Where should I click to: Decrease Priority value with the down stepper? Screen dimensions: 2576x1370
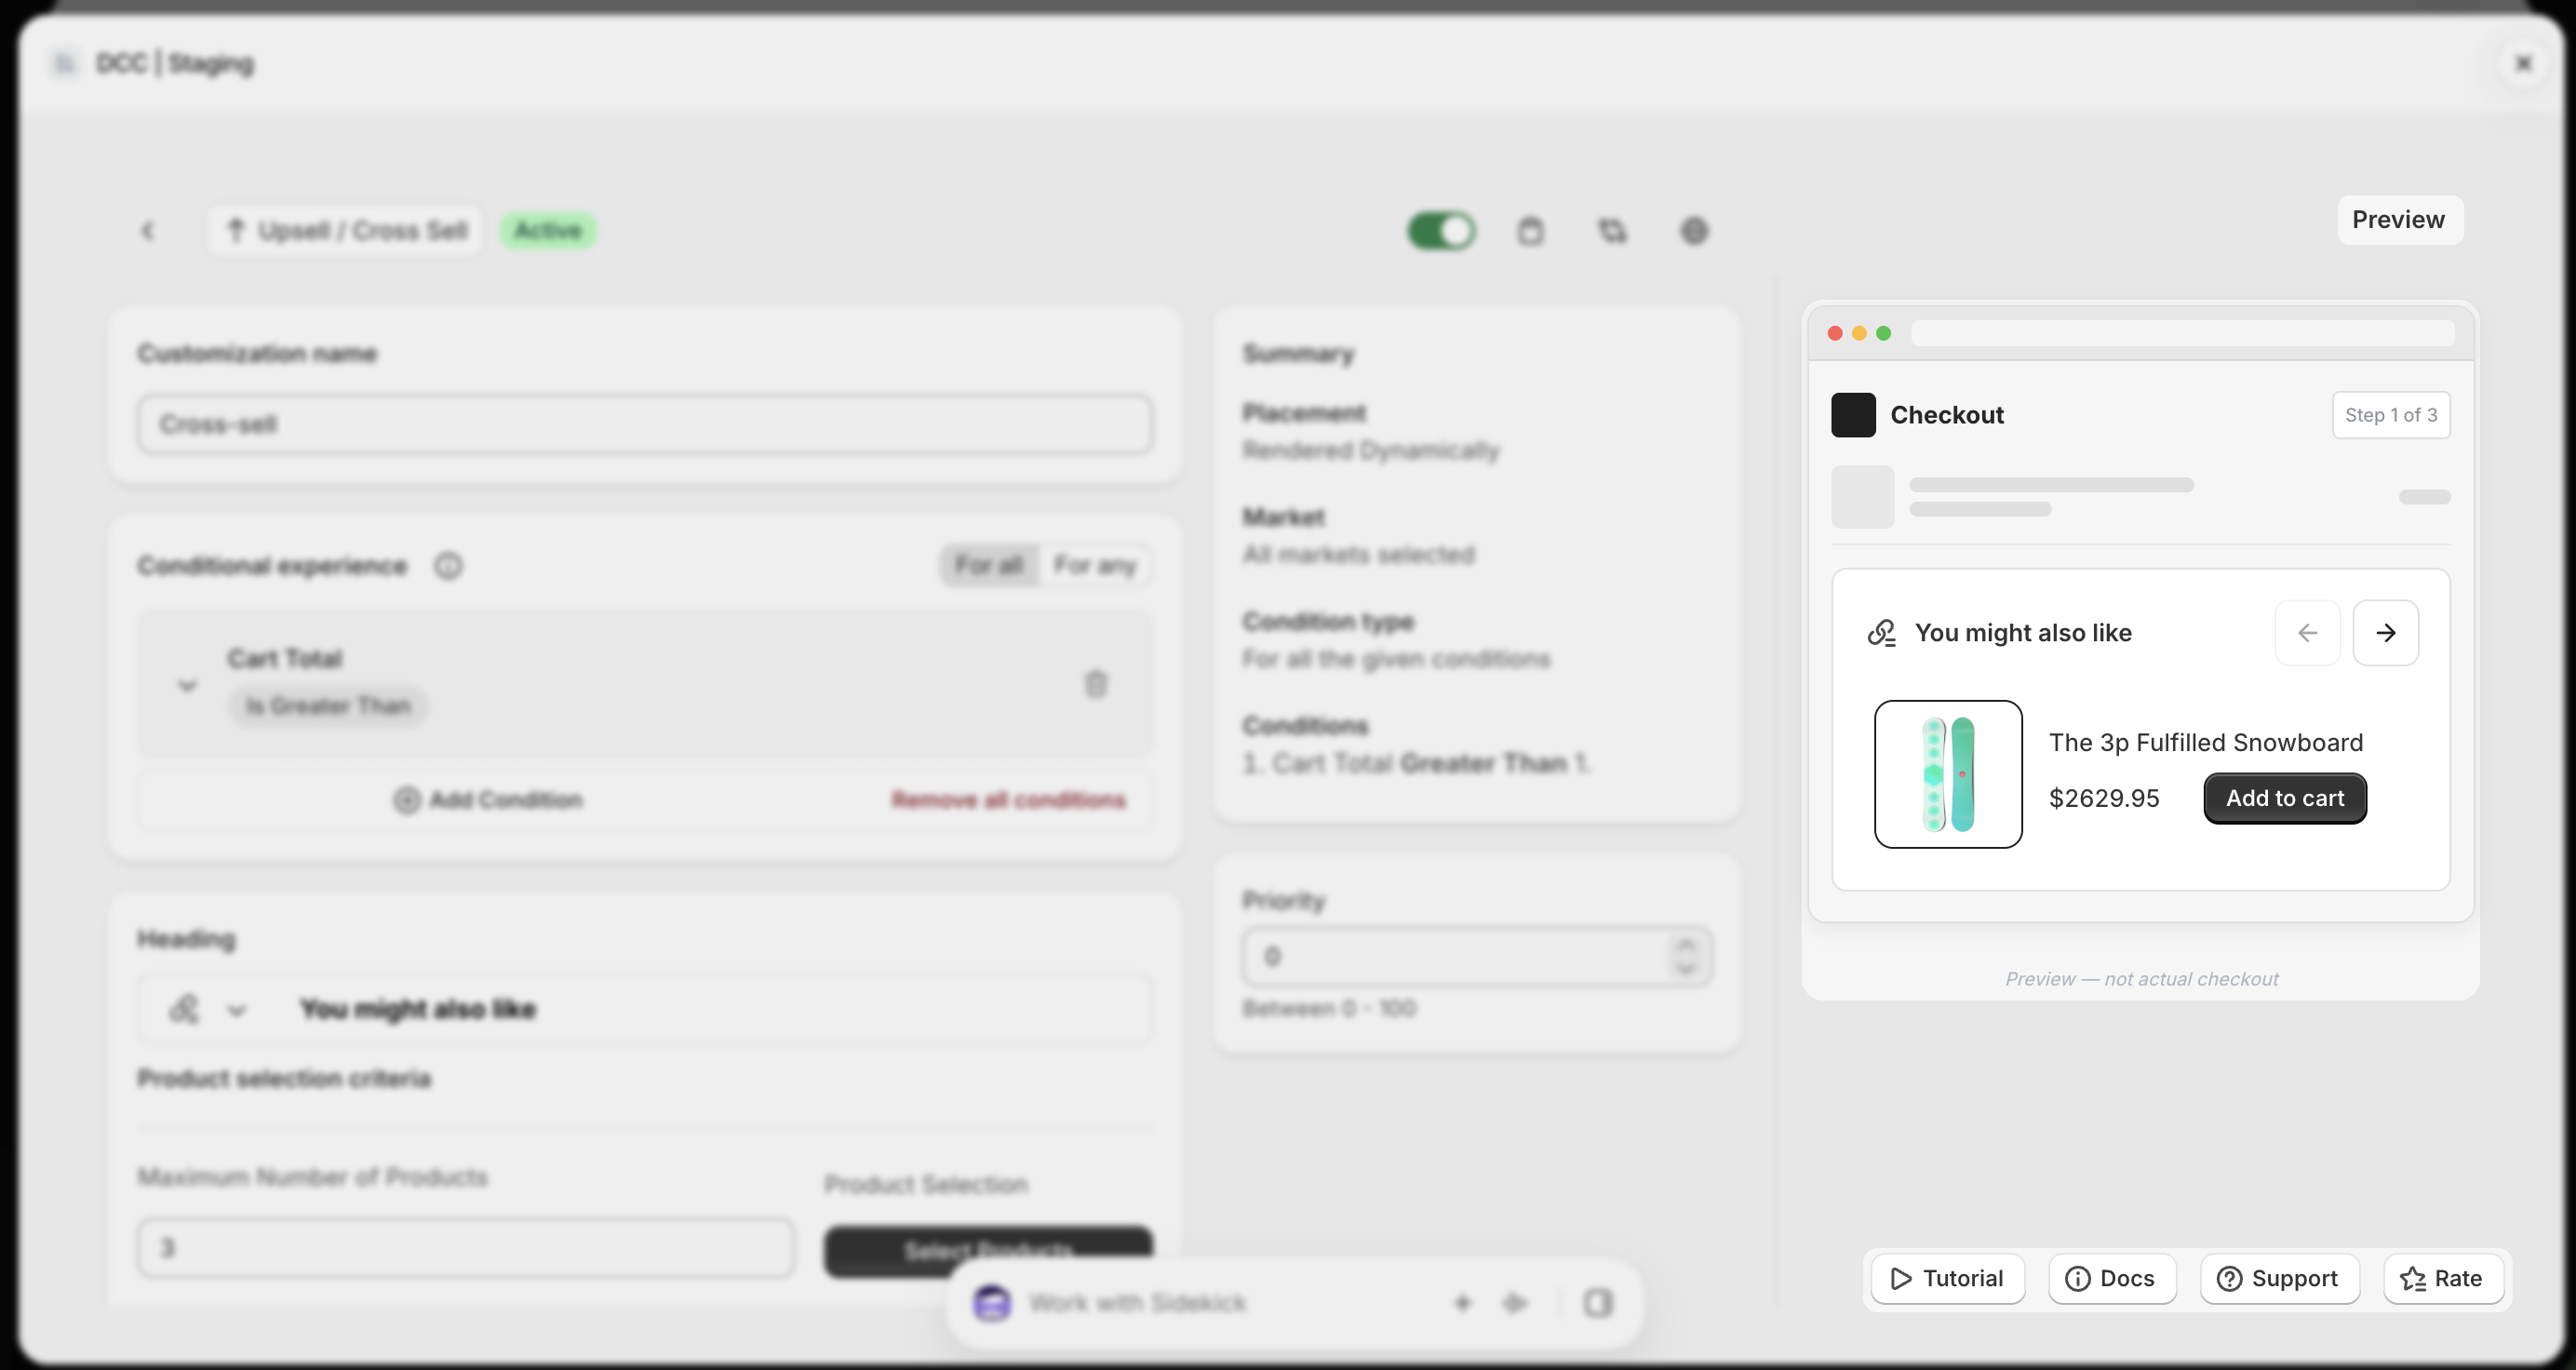click(x=1686, y=969)
